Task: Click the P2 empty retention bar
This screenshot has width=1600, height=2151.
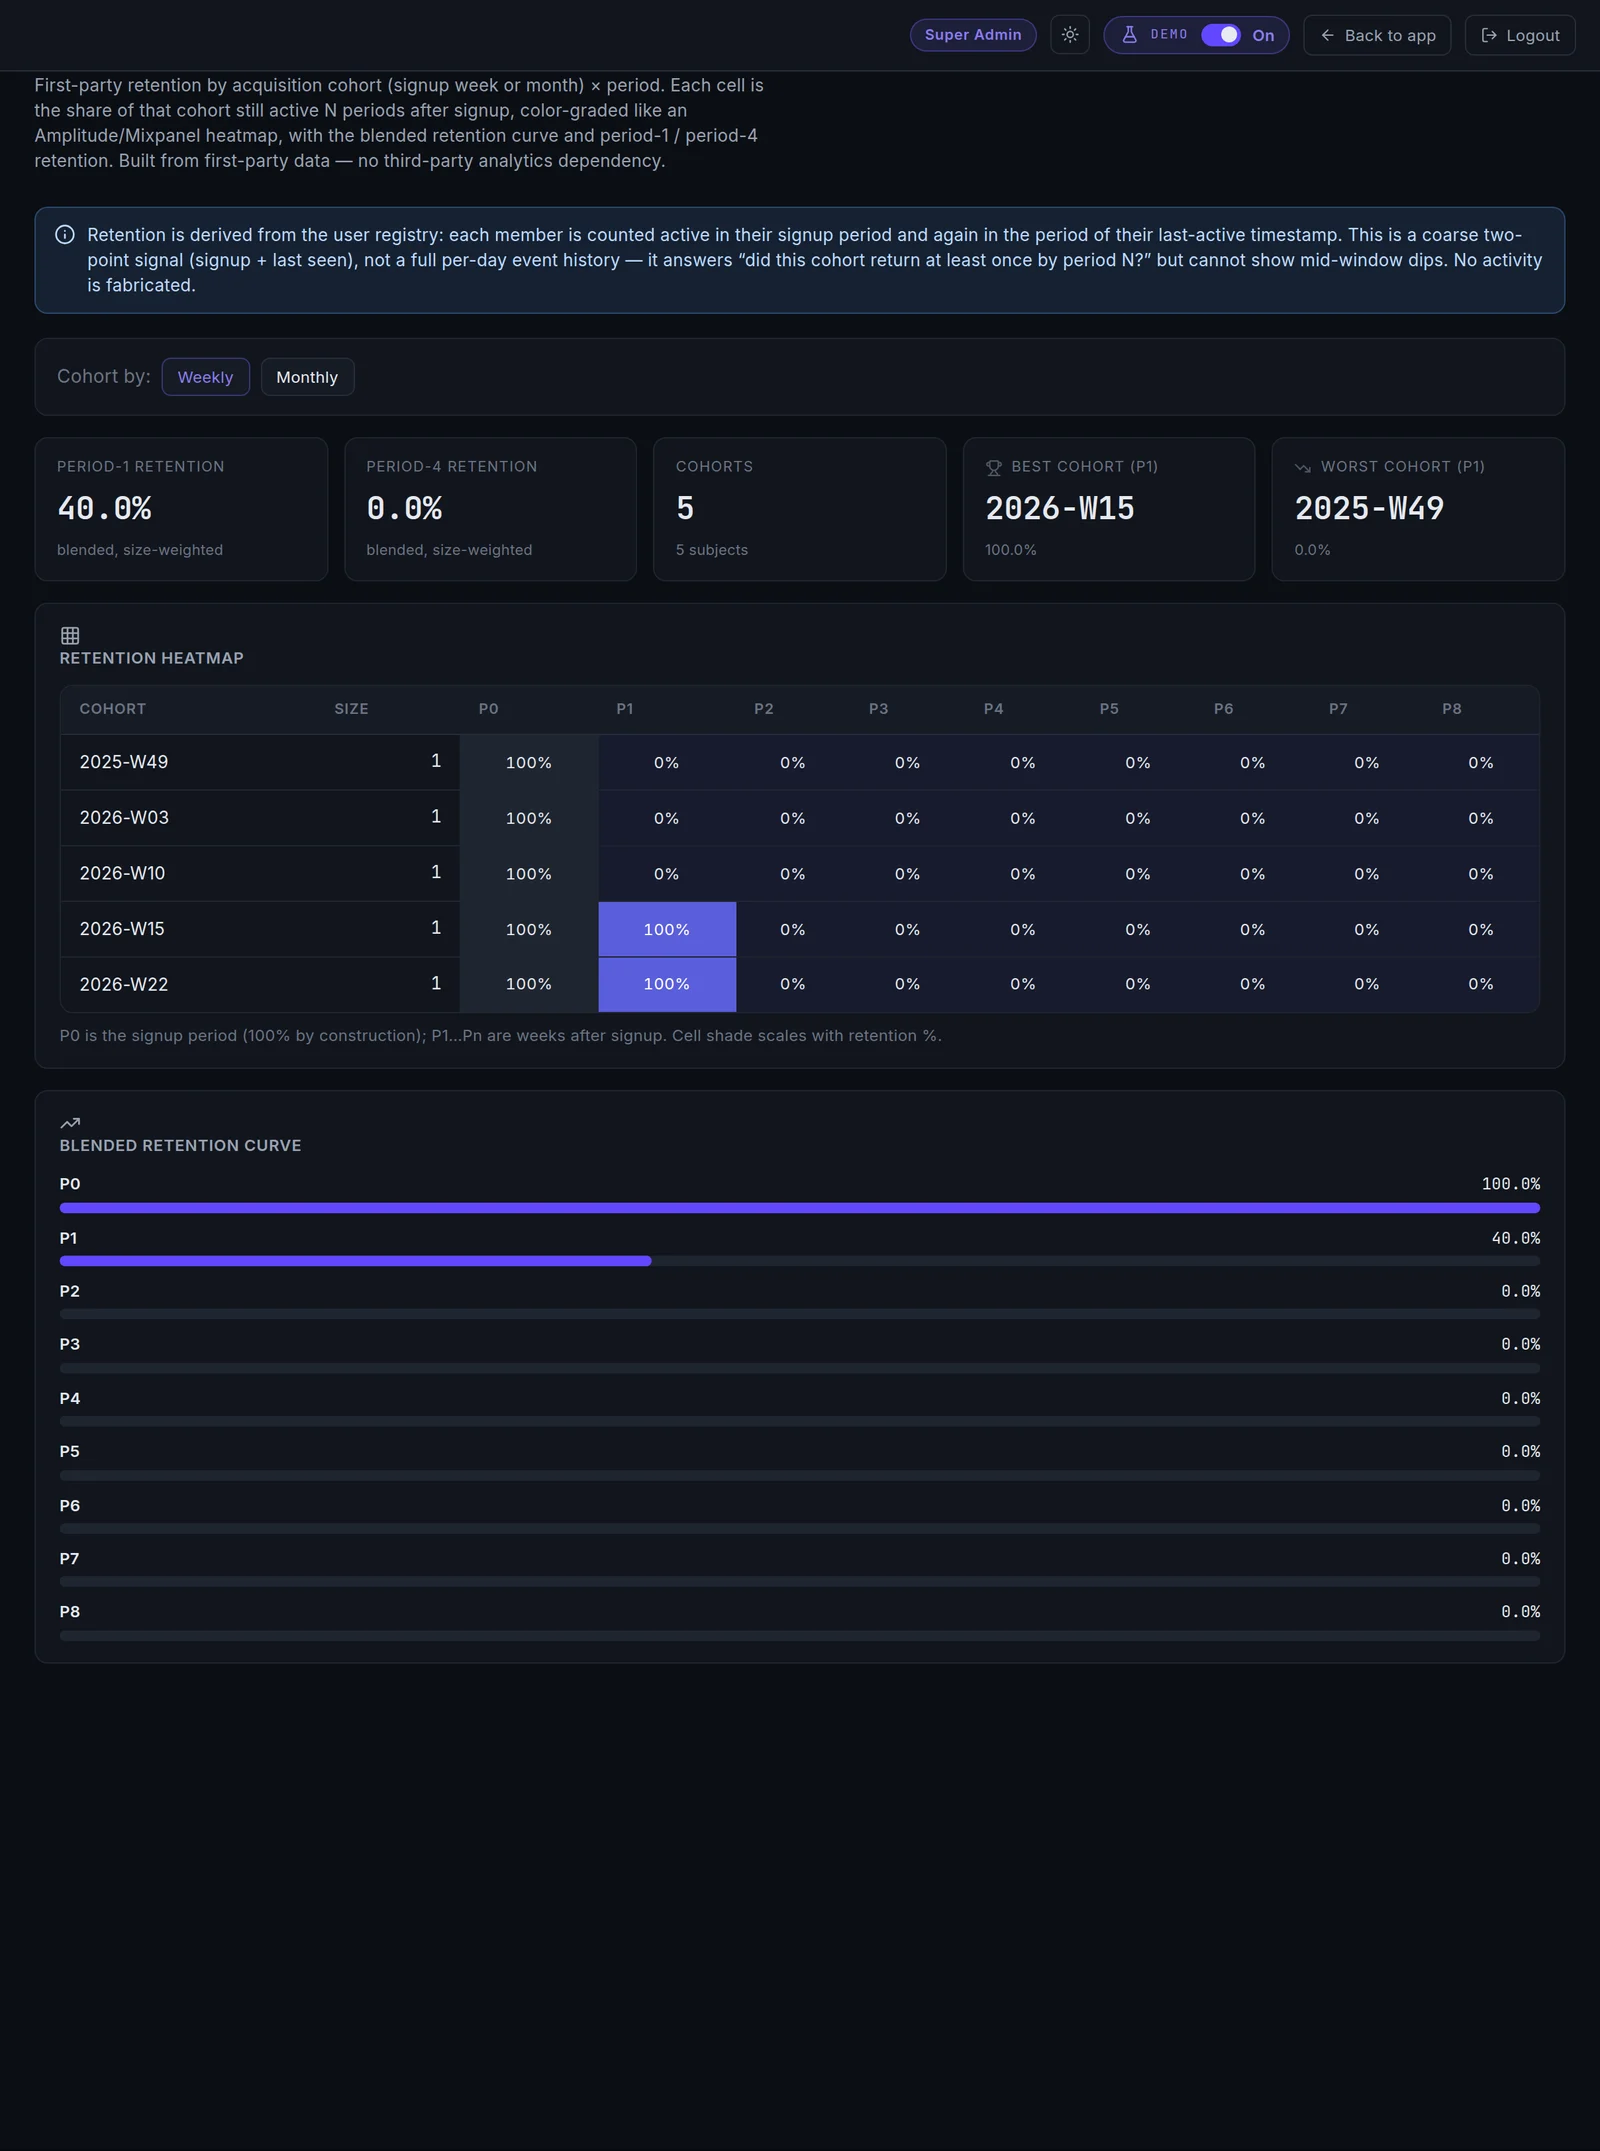Action: click(x=799, y=1314)
